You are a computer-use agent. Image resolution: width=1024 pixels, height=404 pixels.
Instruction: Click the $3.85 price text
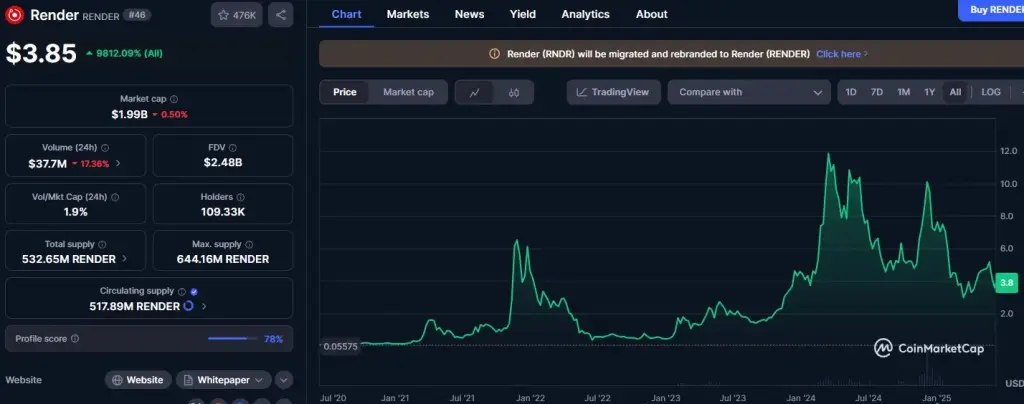point(41,54)
